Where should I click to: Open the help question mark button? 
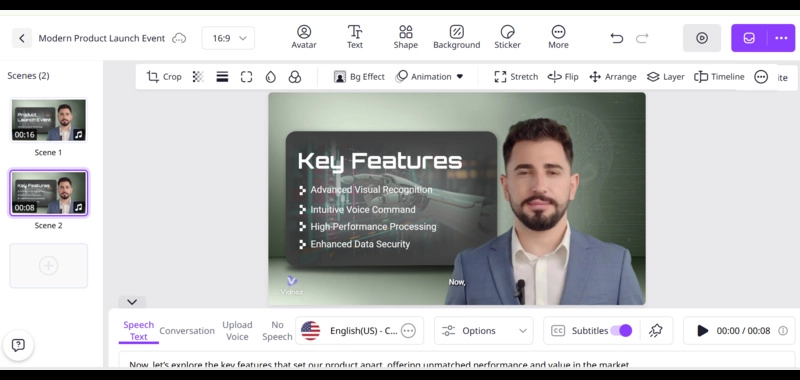[x=18, y=345]
